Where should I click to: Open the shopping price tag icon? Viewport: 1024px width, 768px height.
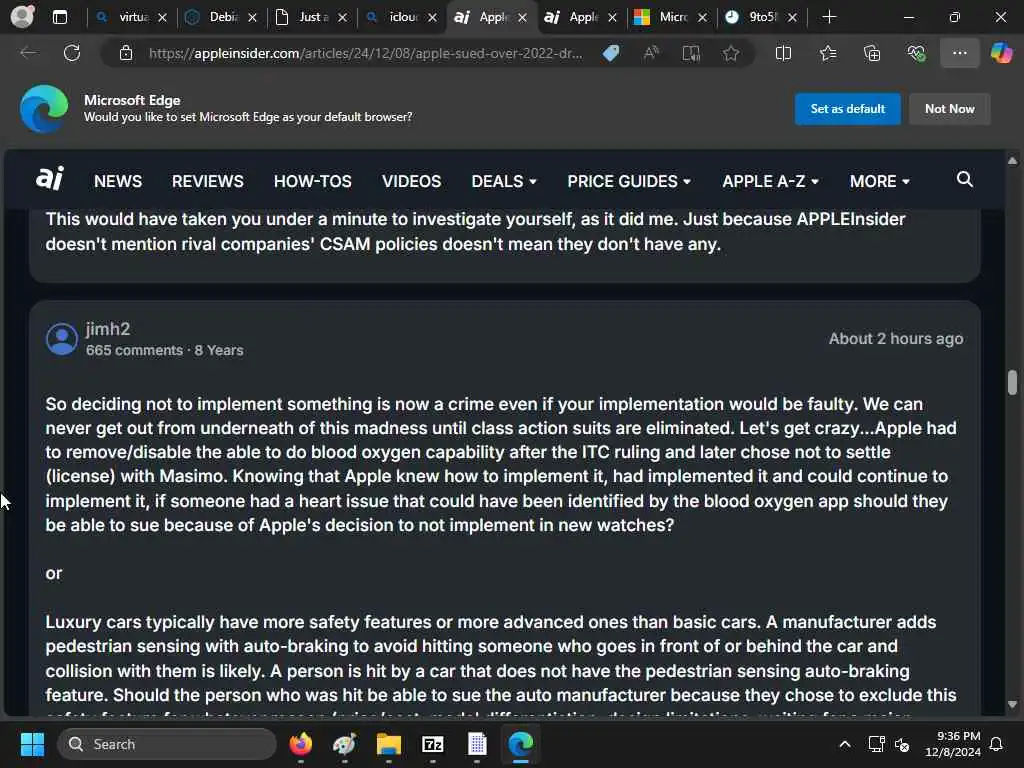(611, 53)
